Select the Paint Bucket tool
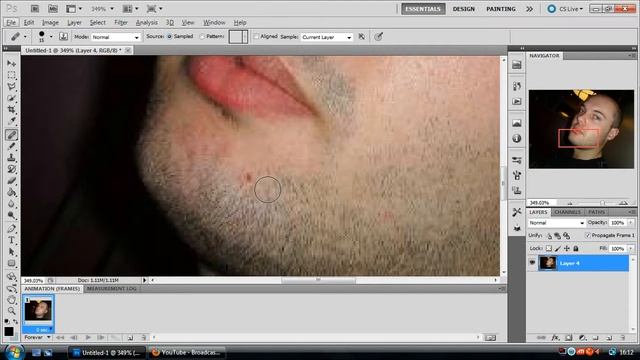Image resolution: width=640 pixels, height=360 pixels. pyautogui.click(x=11, y=192)
